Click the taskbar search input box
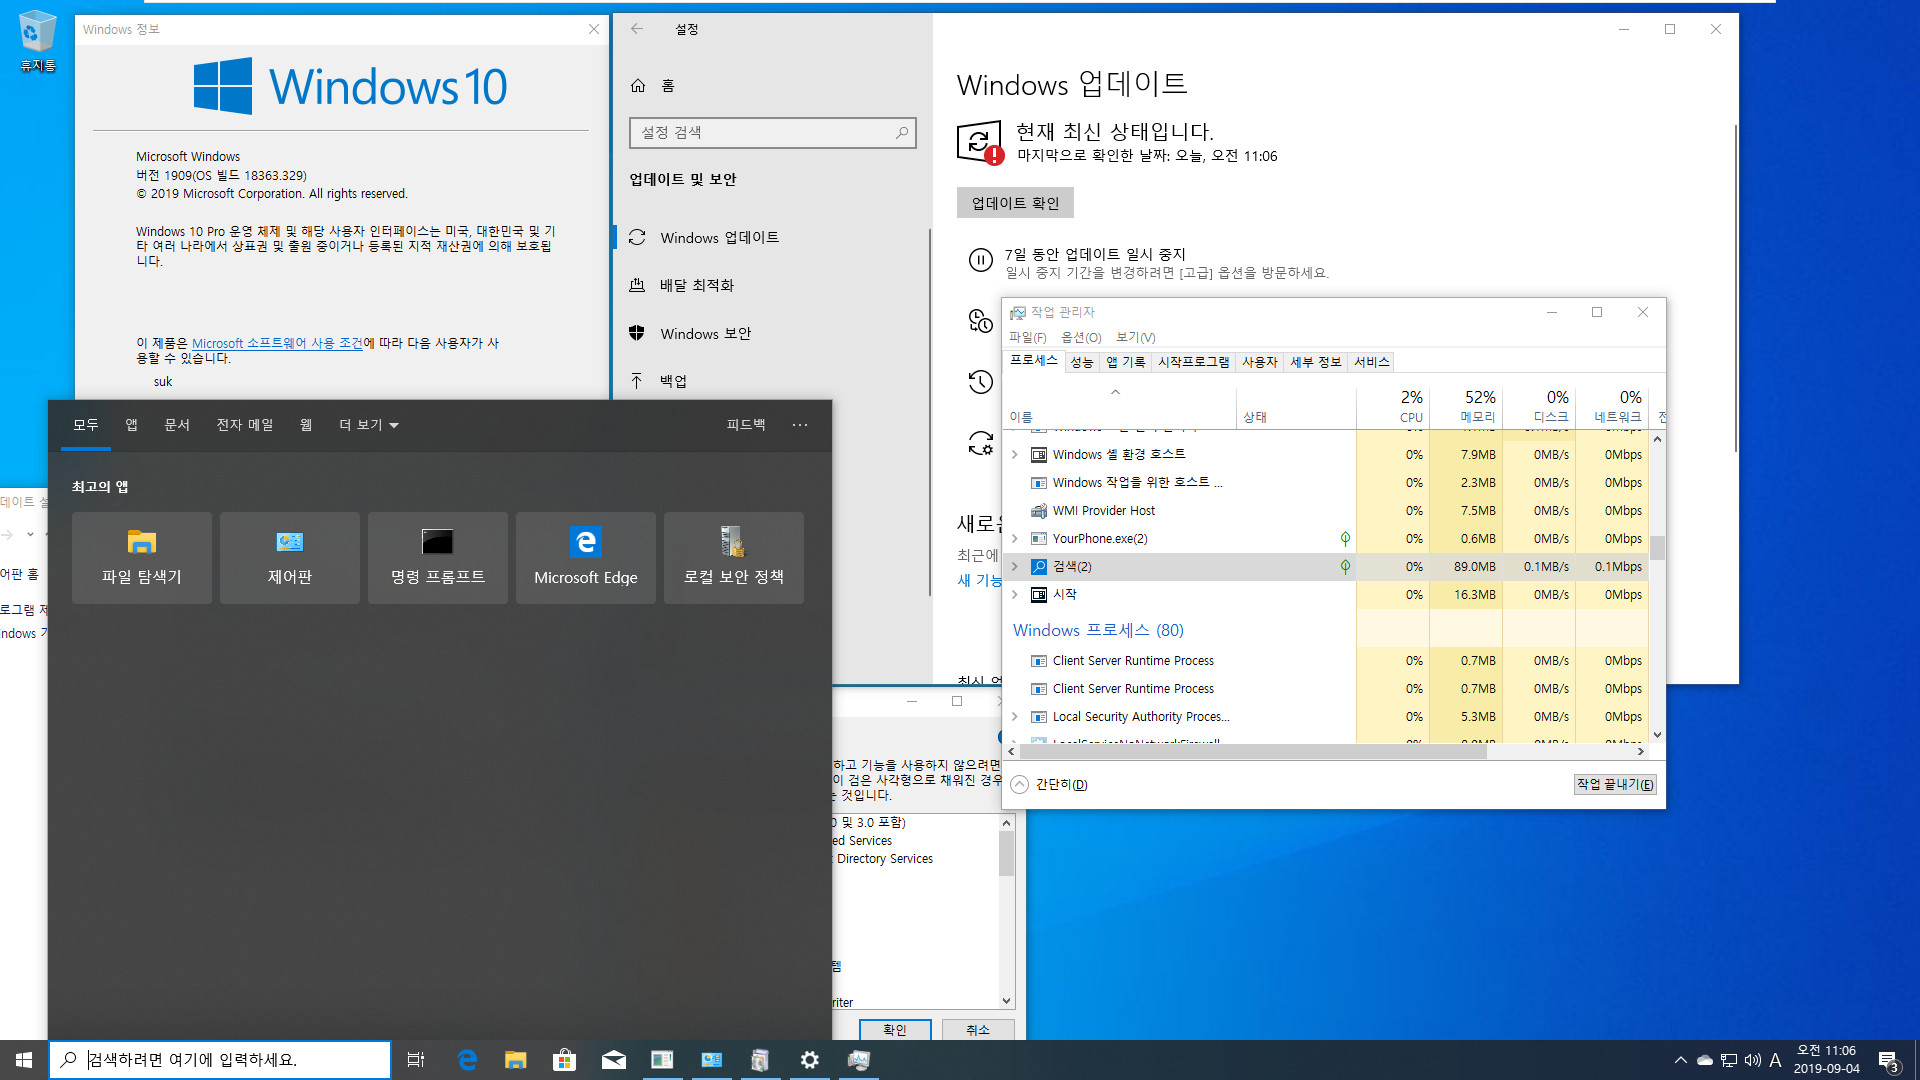Viewport: 1920px width, 1080px height. pos(220,1060)
